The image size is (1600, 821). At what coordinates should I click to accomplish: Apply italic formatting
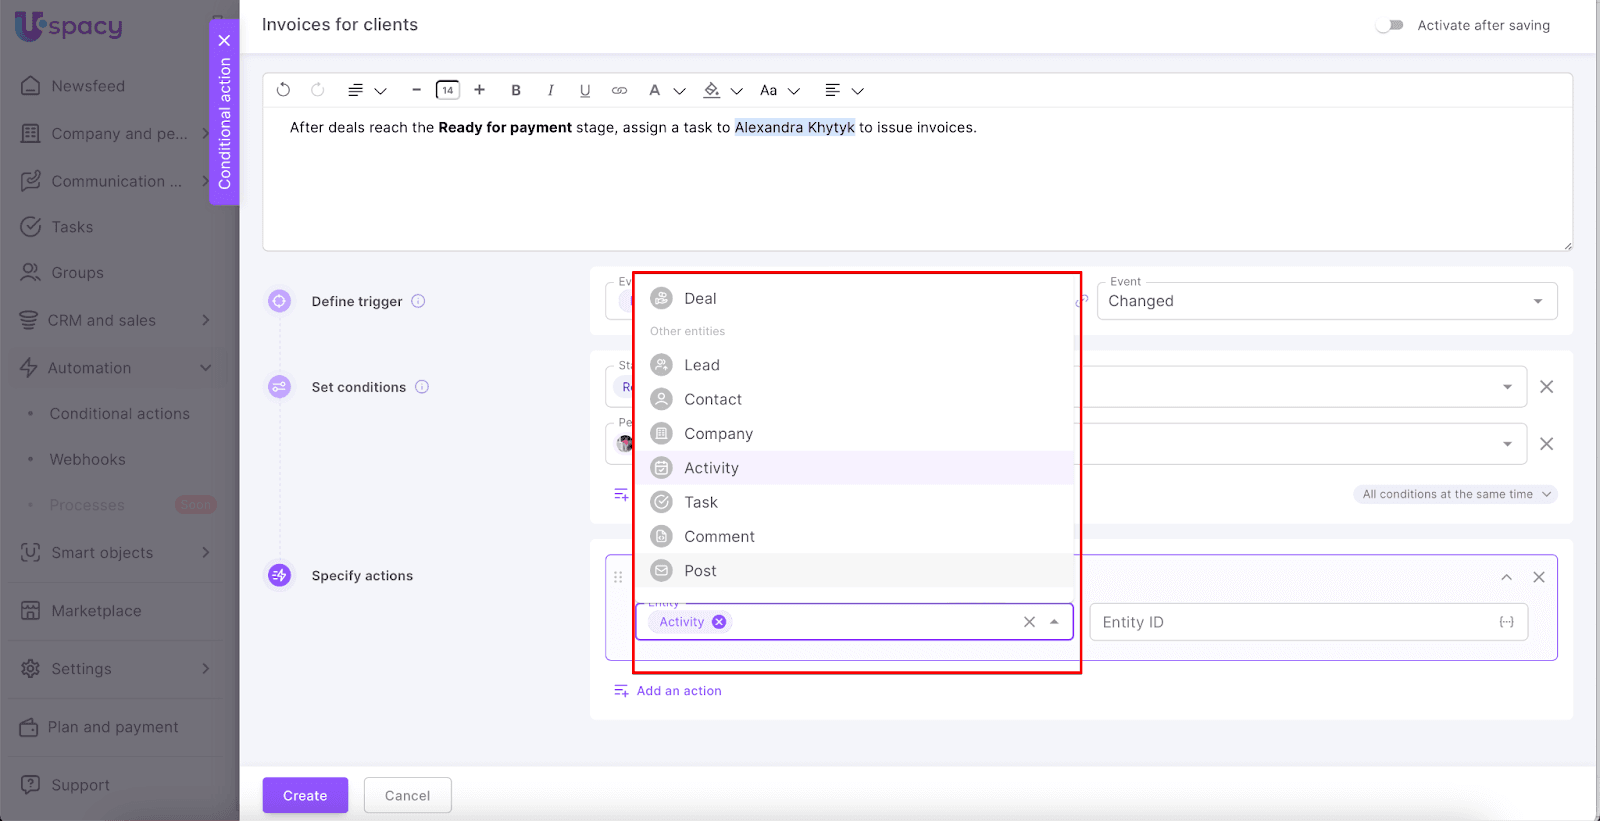(550, 90)
